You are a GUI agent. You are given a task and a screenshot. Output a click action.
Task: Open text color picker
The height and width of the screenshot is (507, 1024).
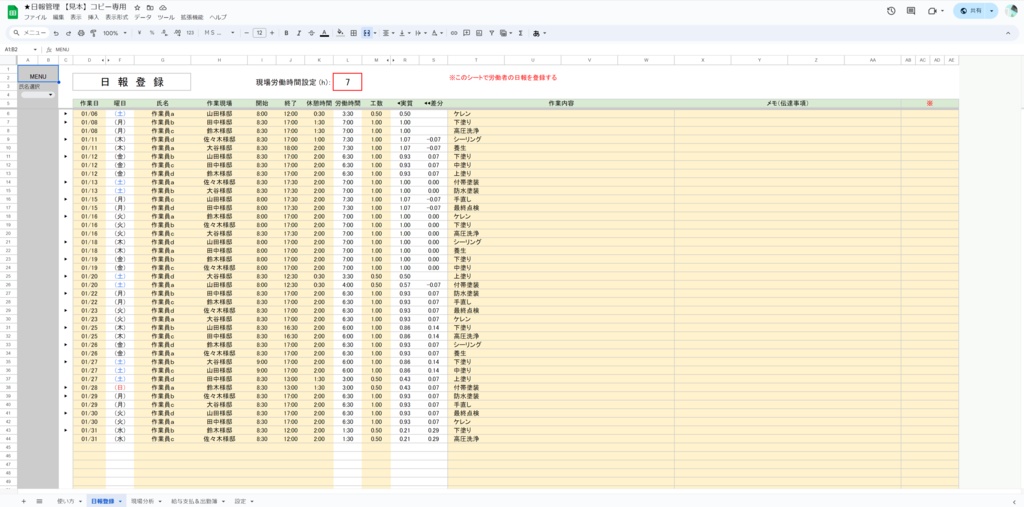tap(323, 33)
